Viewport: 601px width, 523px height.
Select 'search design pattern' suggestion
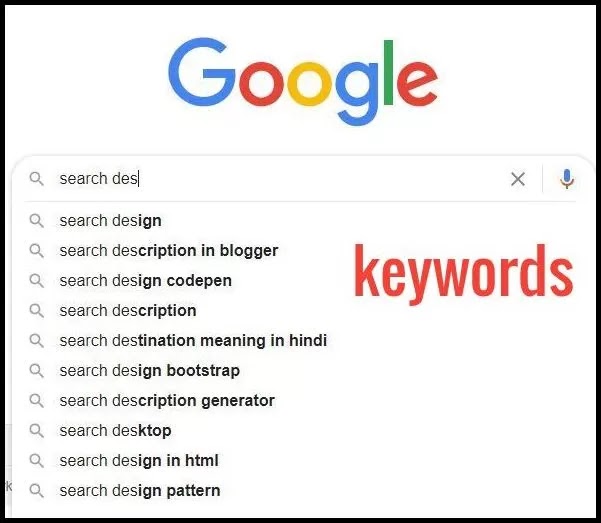140,491
